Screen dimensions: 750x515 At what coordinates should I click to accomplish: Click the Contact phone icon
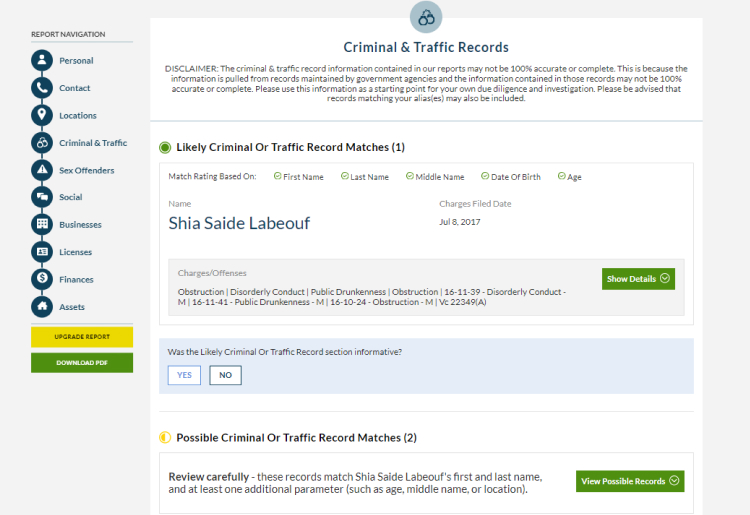click(x=42, y=88)
